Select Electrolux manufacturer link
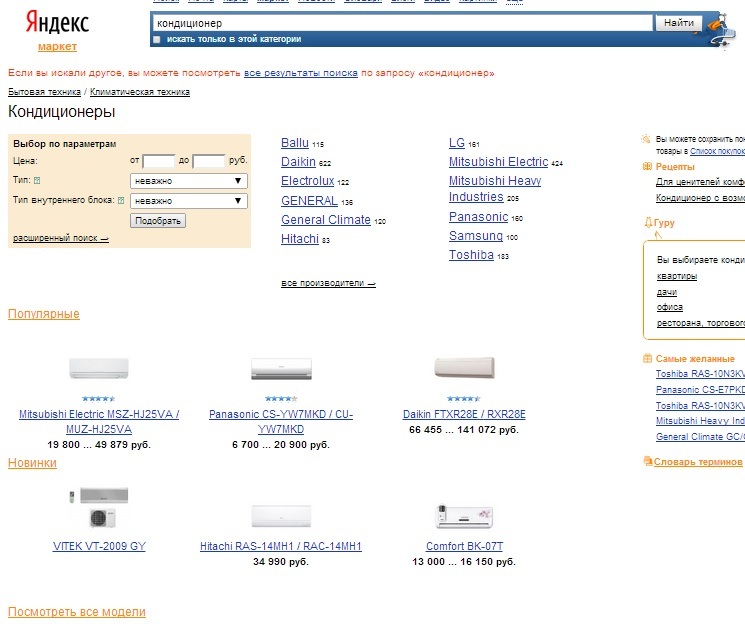Image resolution: width=745 pixels, height=624 pixels. tap(307, 181)
